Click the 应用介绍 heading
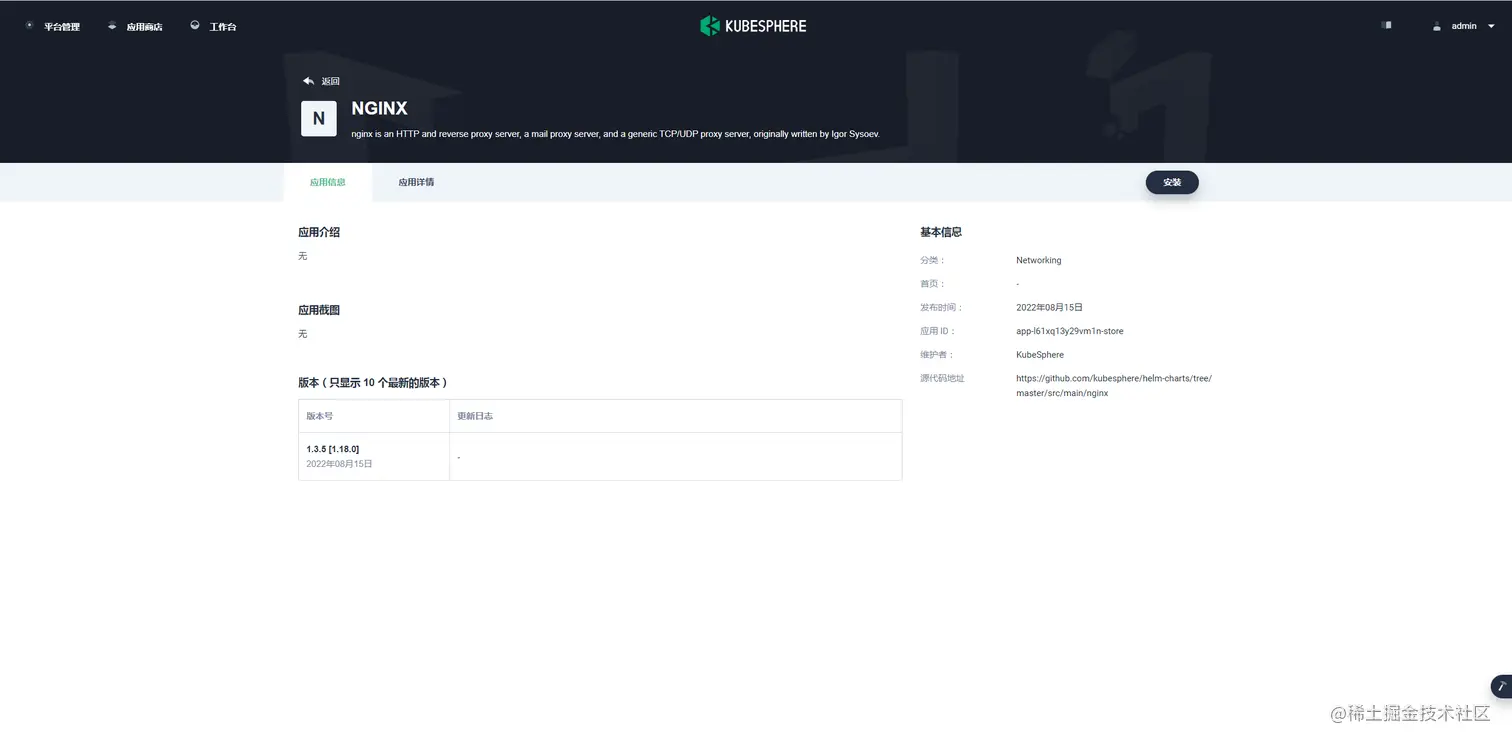The width and height of the screenshot is (1512, 745). point(319,232)
